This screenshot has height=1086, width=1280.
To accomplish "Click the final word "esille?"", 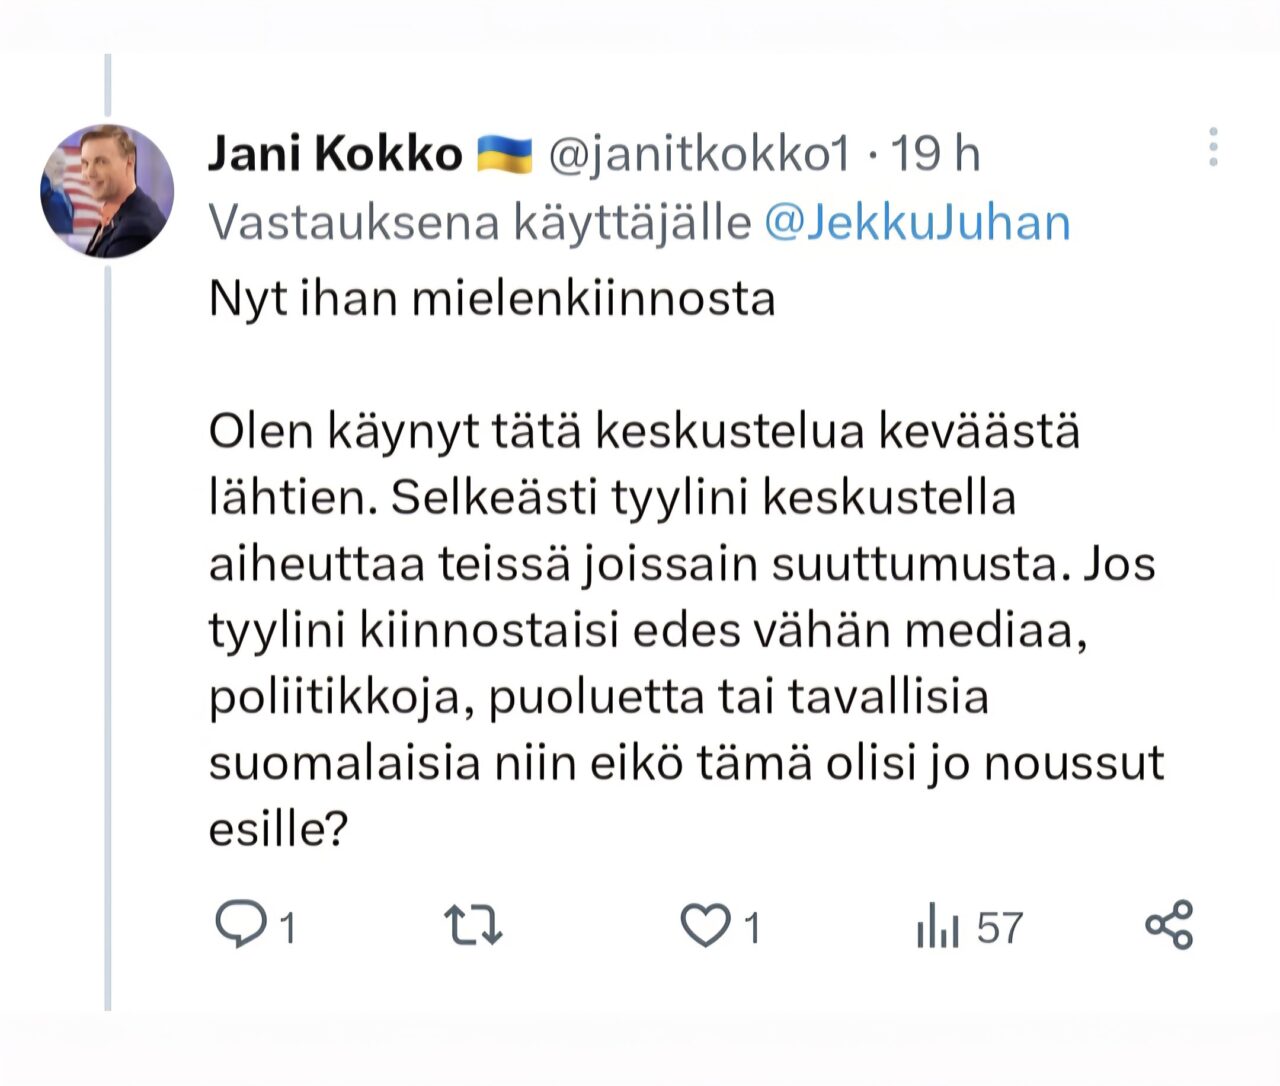I will pyautogui.click(x=278, y=830).
